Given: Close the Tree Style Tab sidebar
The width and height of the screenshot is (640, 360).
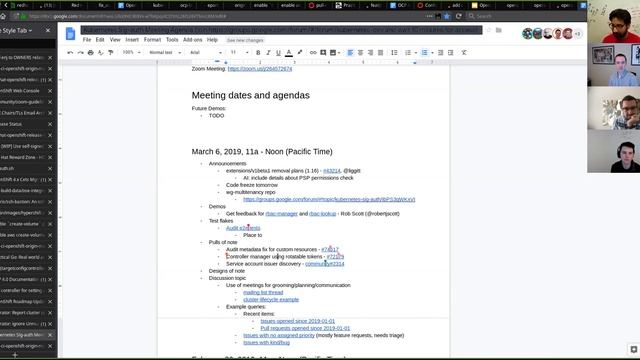Looking at the screenshot, I should (48, 31).
